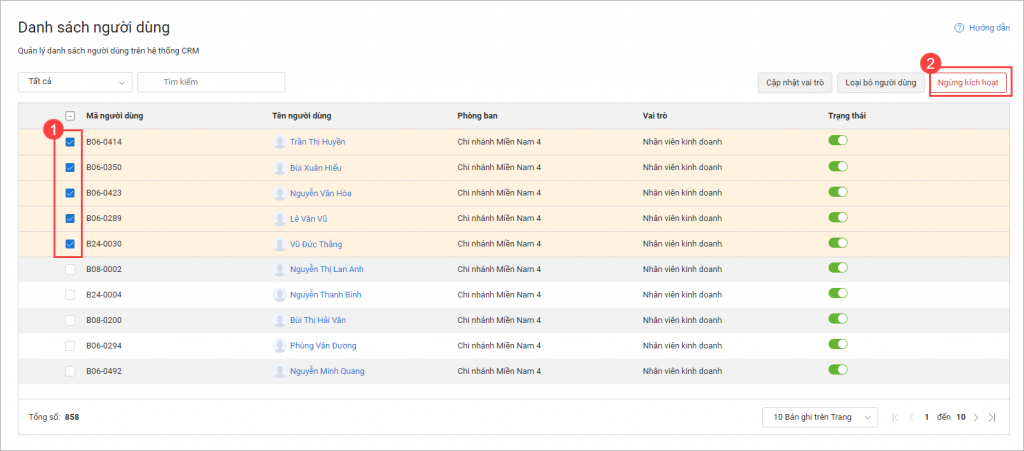The width and height of the screenshot is (1024, 451).
Task: Jump to last page arrow icon
Action: [x=992, y=417]
